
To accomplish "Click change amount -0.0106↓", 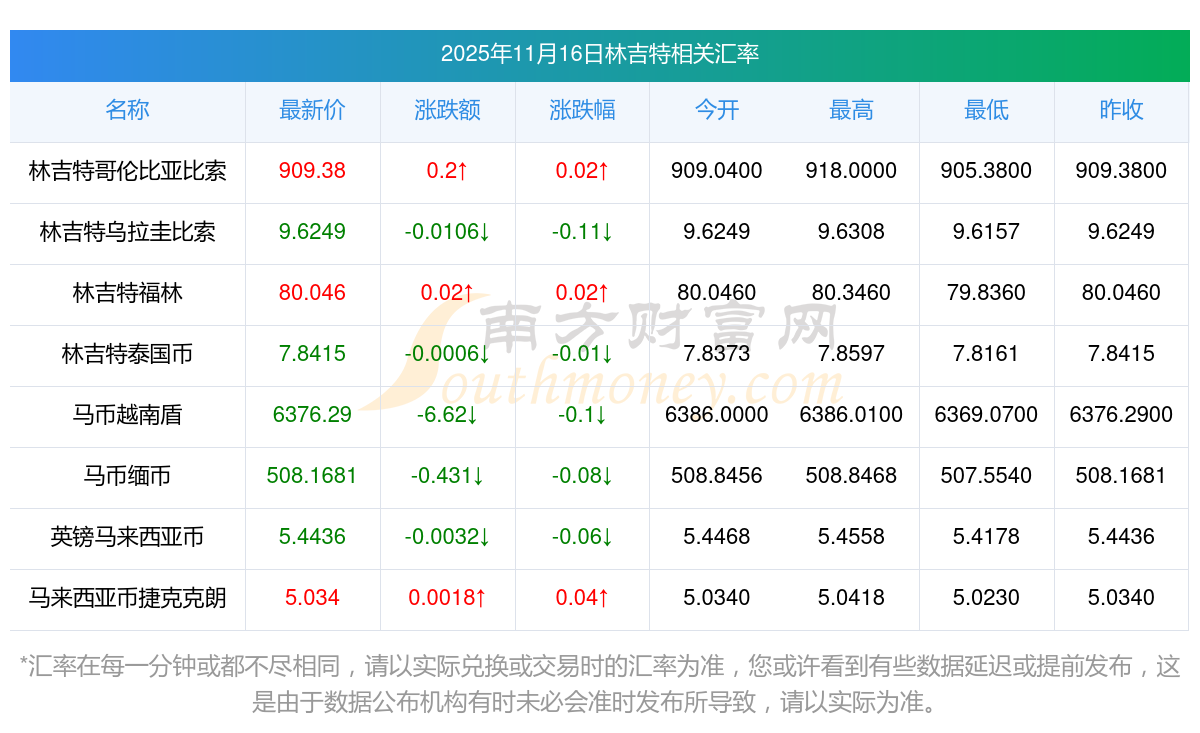I will (447, 232).
